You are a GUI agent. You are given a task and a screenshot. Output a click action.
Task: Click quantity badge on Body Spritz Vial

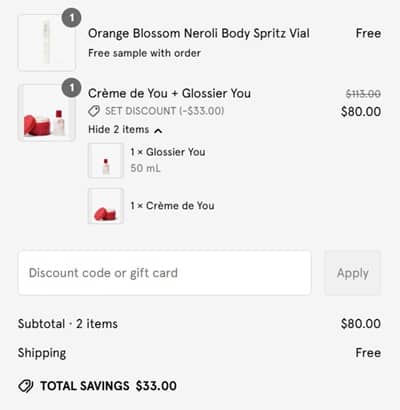(x=71, y=18)
